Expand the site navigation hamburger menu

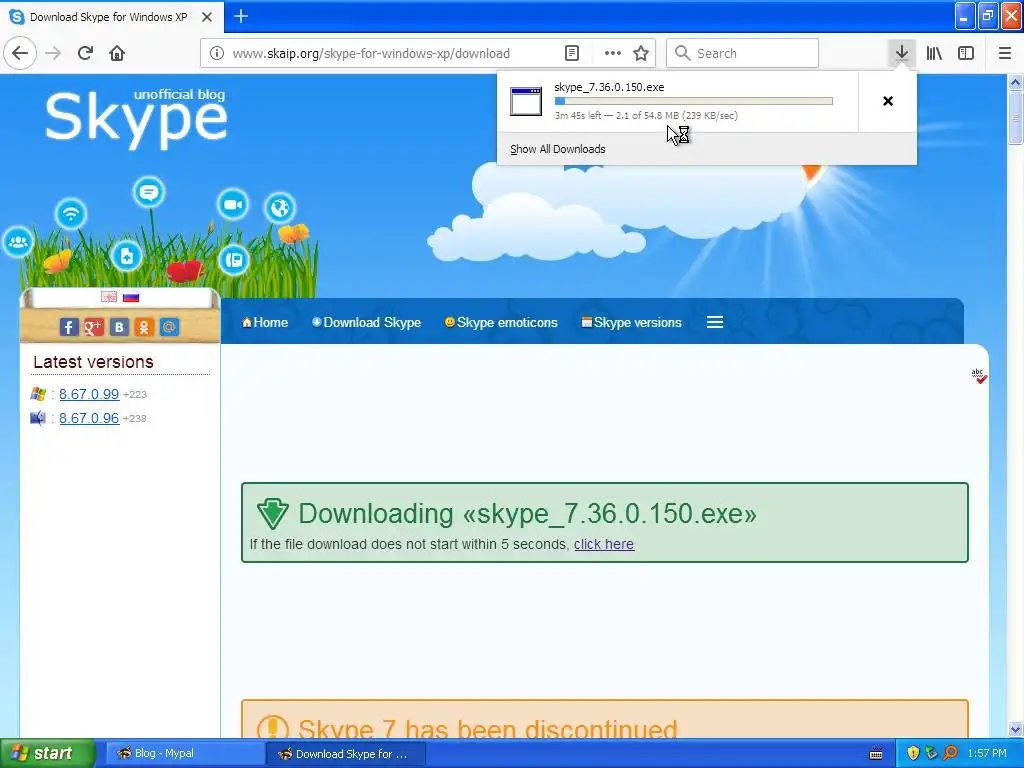(715, 322)
